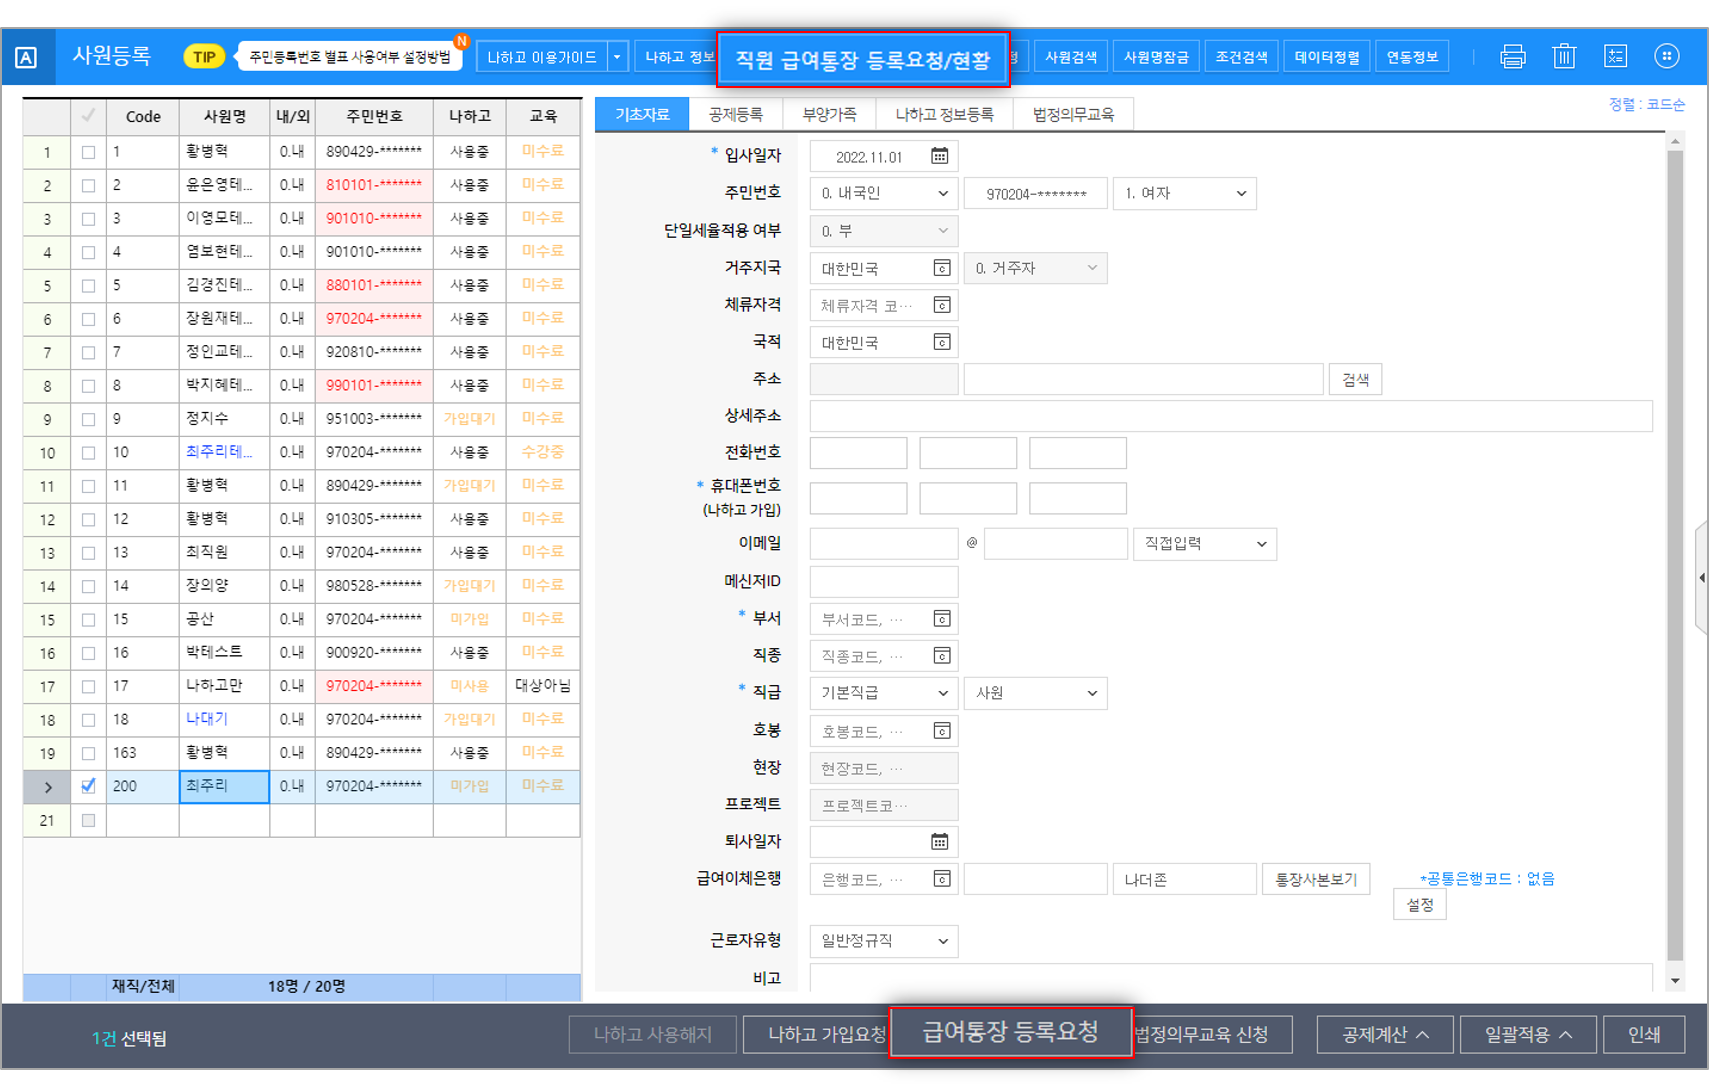The height and width of the screenshot is (1090, 1709).
Task: Open the code lookup icon for 호봉
Action: click(x=941, y=731)
